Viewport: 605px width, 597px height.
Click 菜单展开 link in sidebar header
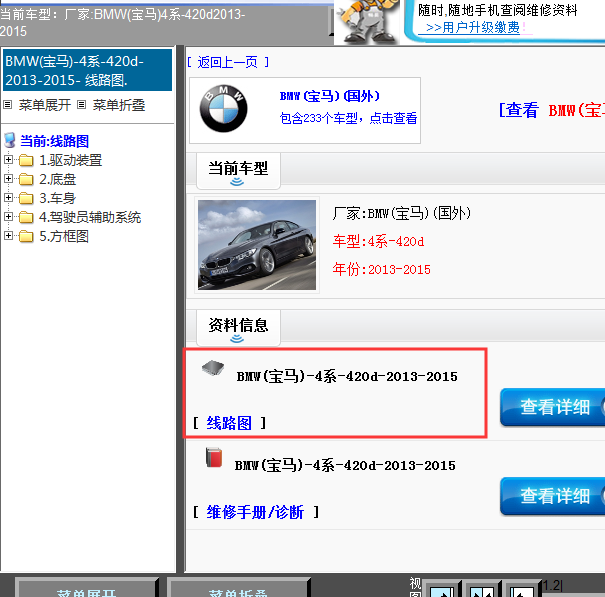[x=45, y=105]
